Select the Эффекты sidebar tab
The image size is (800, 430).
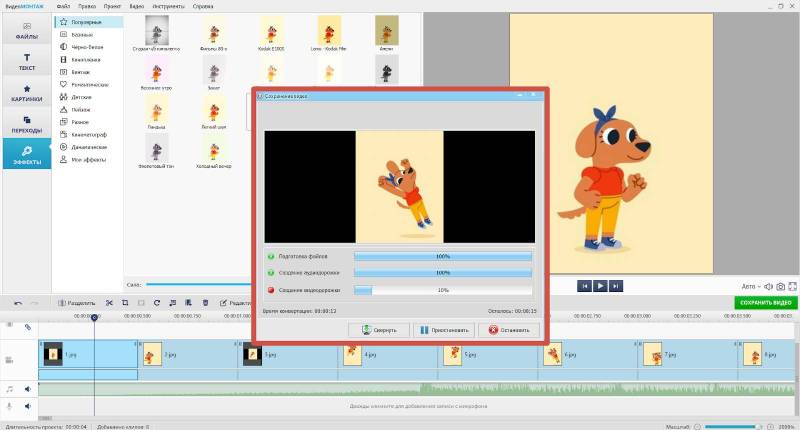(27, 155)
